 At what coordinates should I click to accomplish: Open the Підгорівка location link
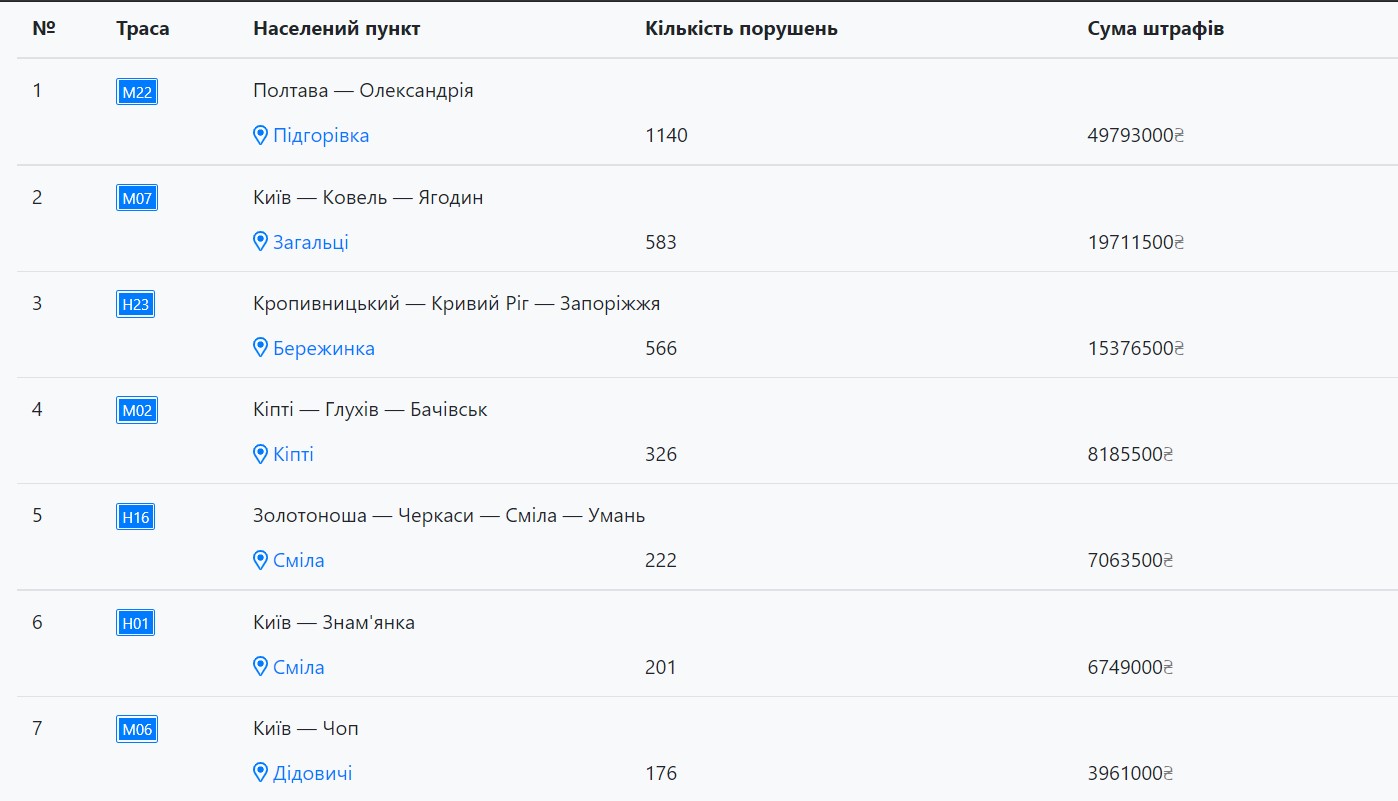321,136
